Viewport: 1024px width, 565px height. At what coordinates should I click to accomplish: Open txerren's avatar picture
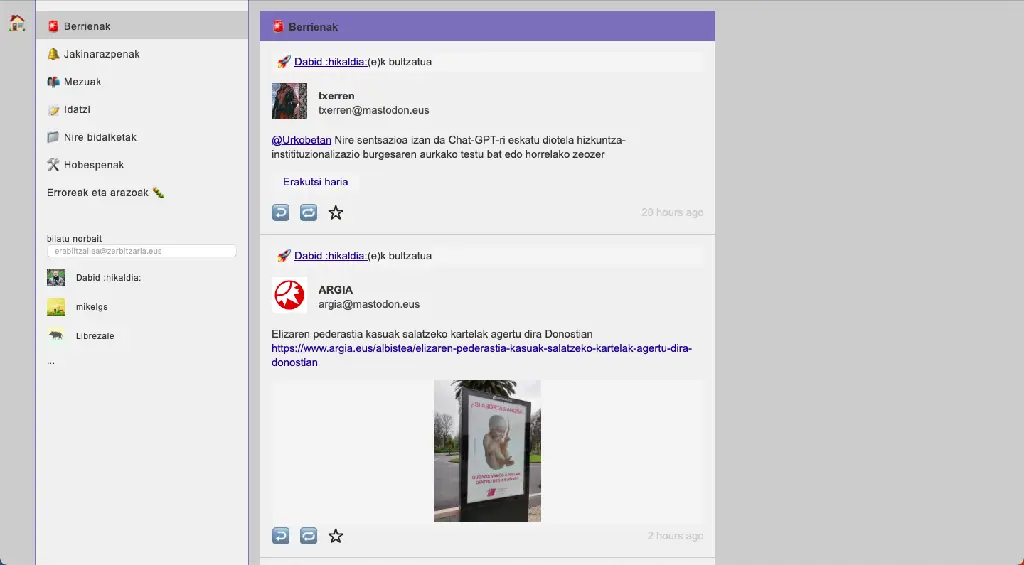click(289, 102)
